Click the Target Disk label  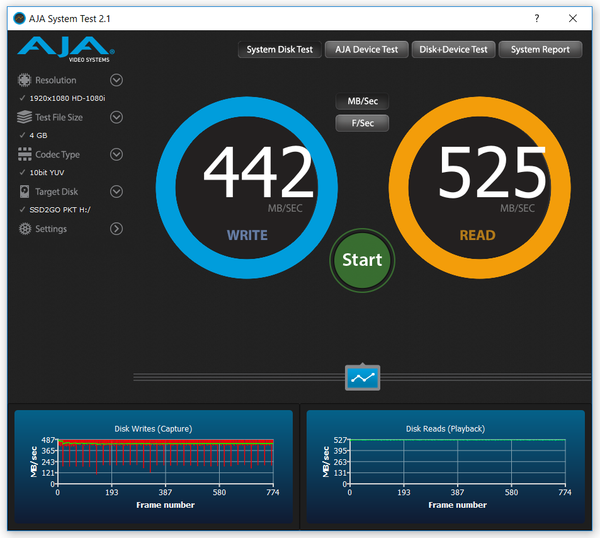[x=57, y=192]
